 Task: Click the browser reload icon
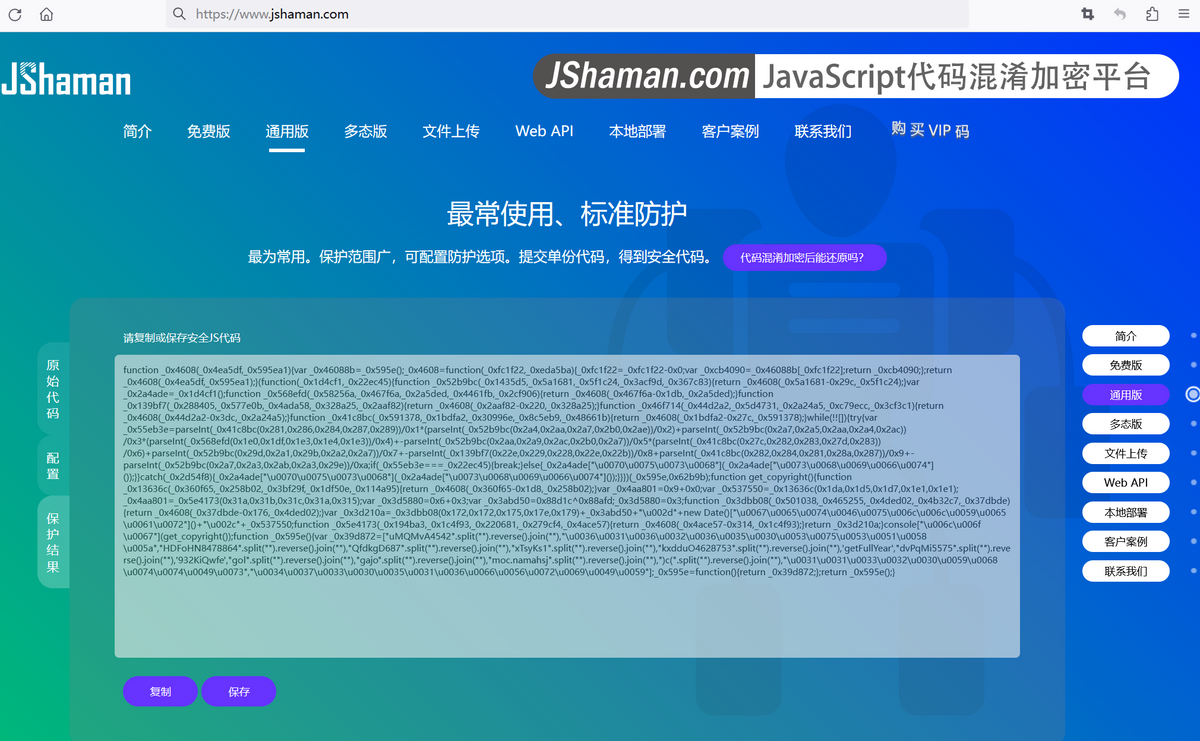(17, 14)
